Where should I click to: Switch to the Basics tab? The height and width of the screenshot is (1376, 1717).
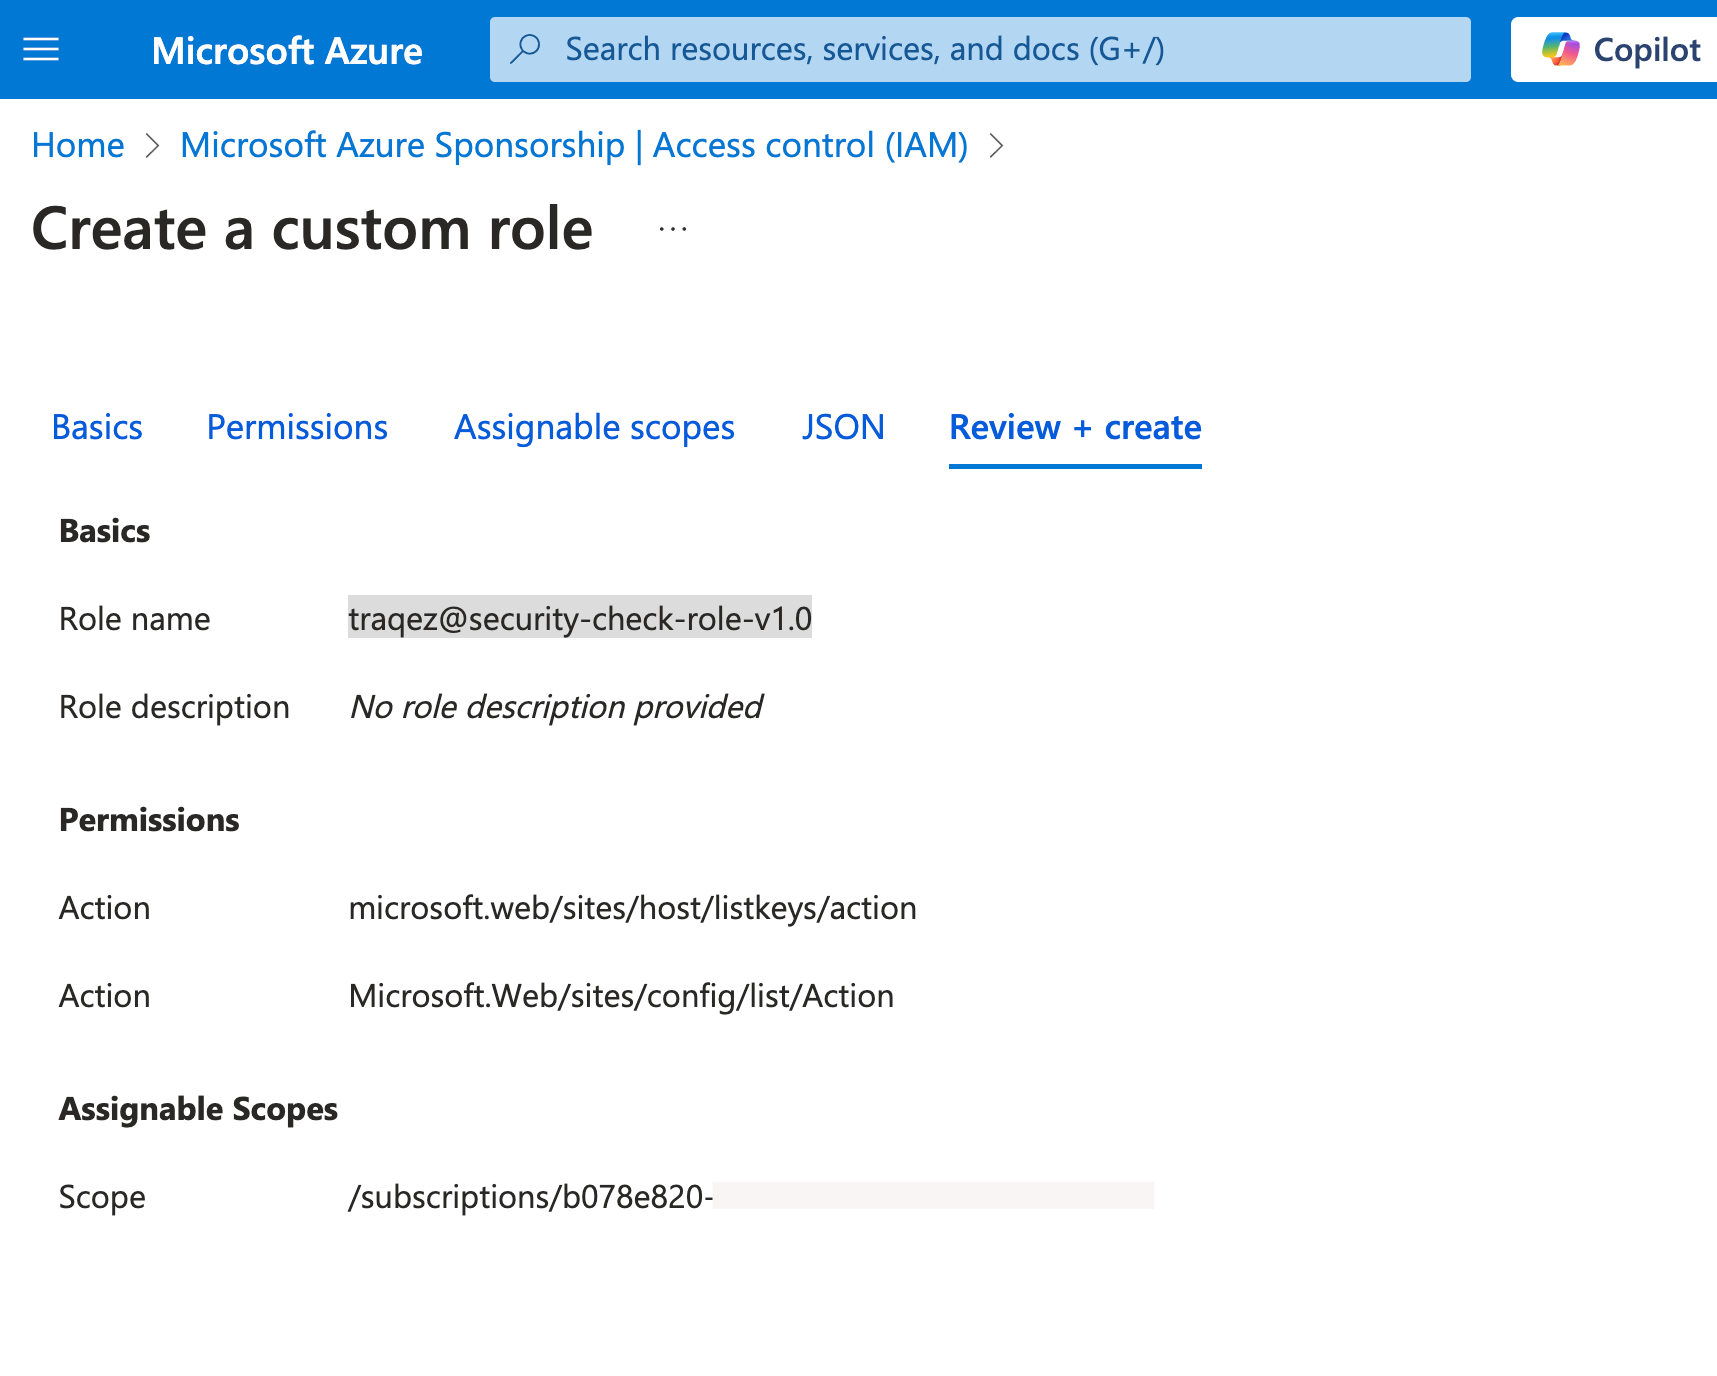(x=97, y=427)
